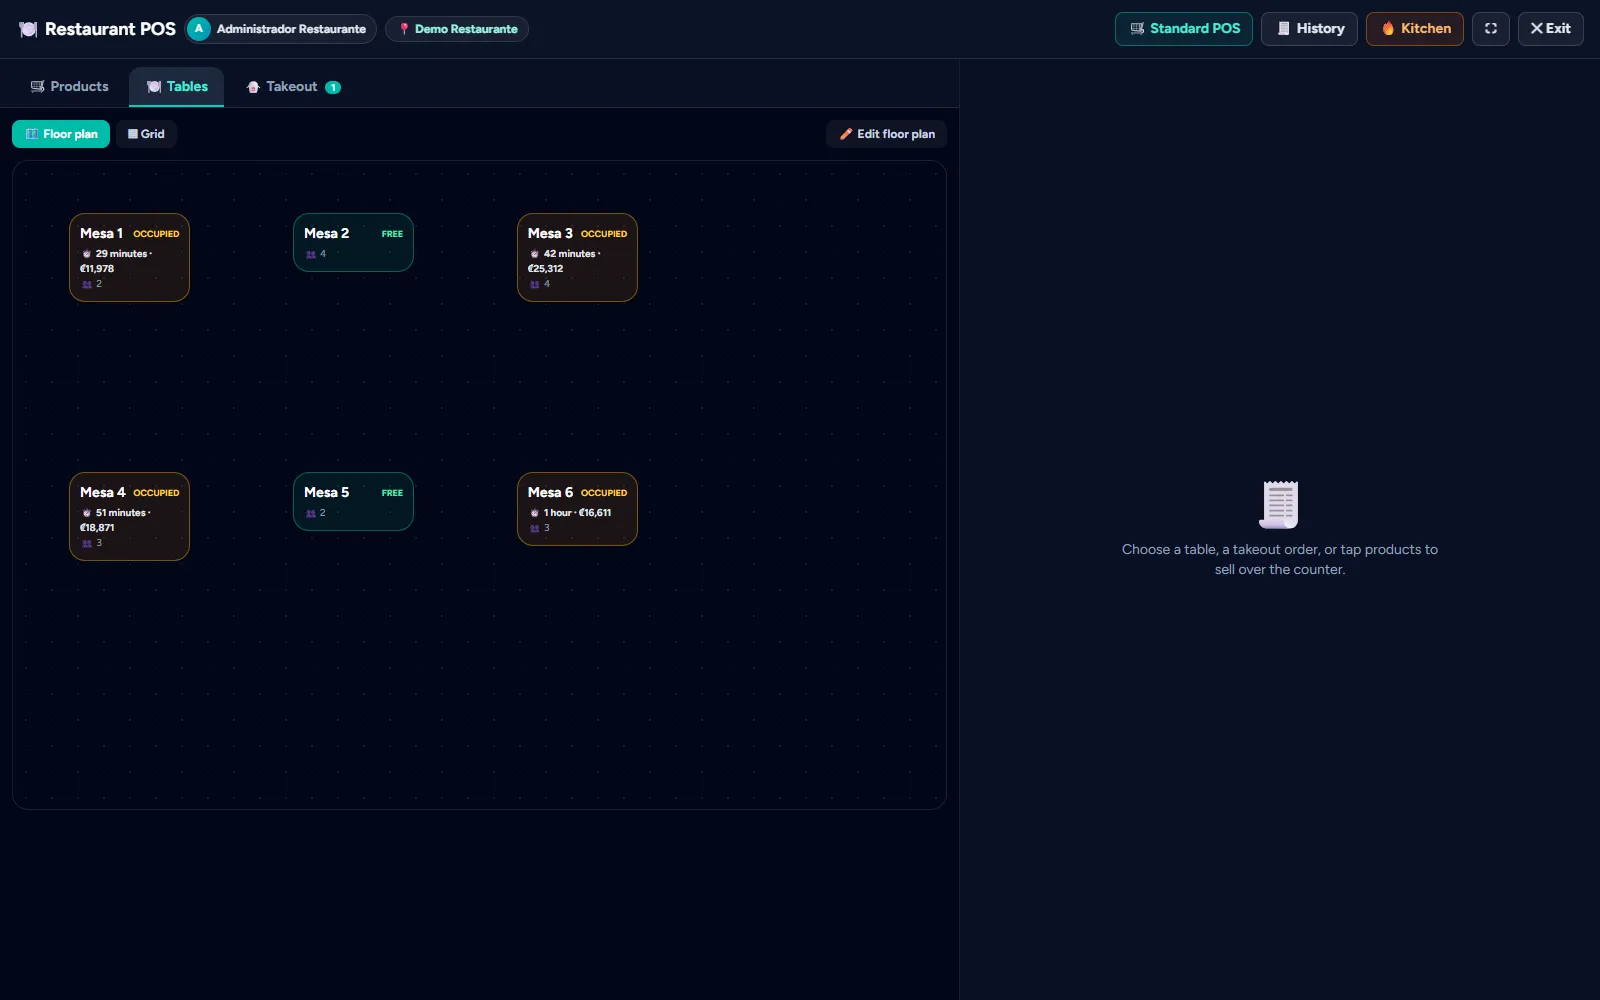Select occupied table Mesa 3
1600x1000 pixels.
(x=577, y=257)
